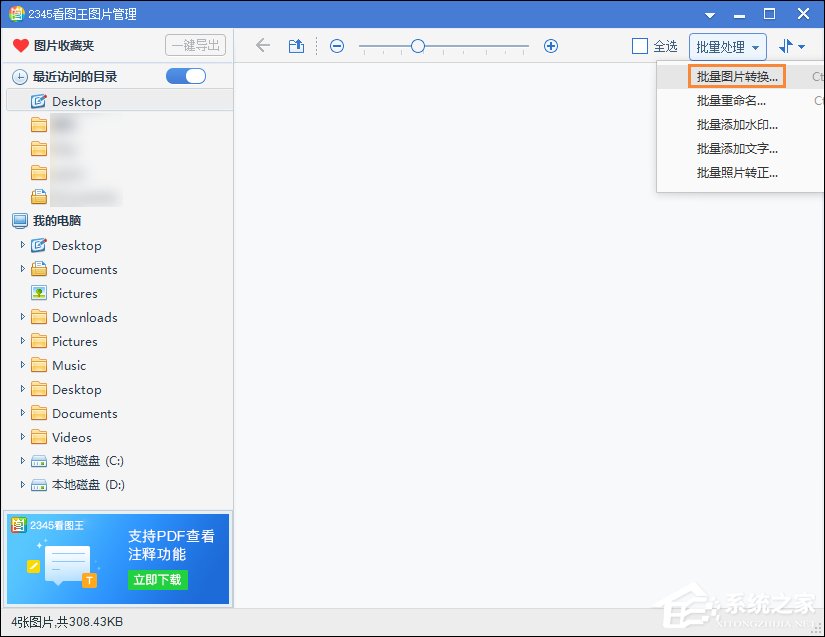Viewport: 825px width, 637px height.
Task: Toggle the pinned Desktop entry under recent directories
Action: point(75,101)
